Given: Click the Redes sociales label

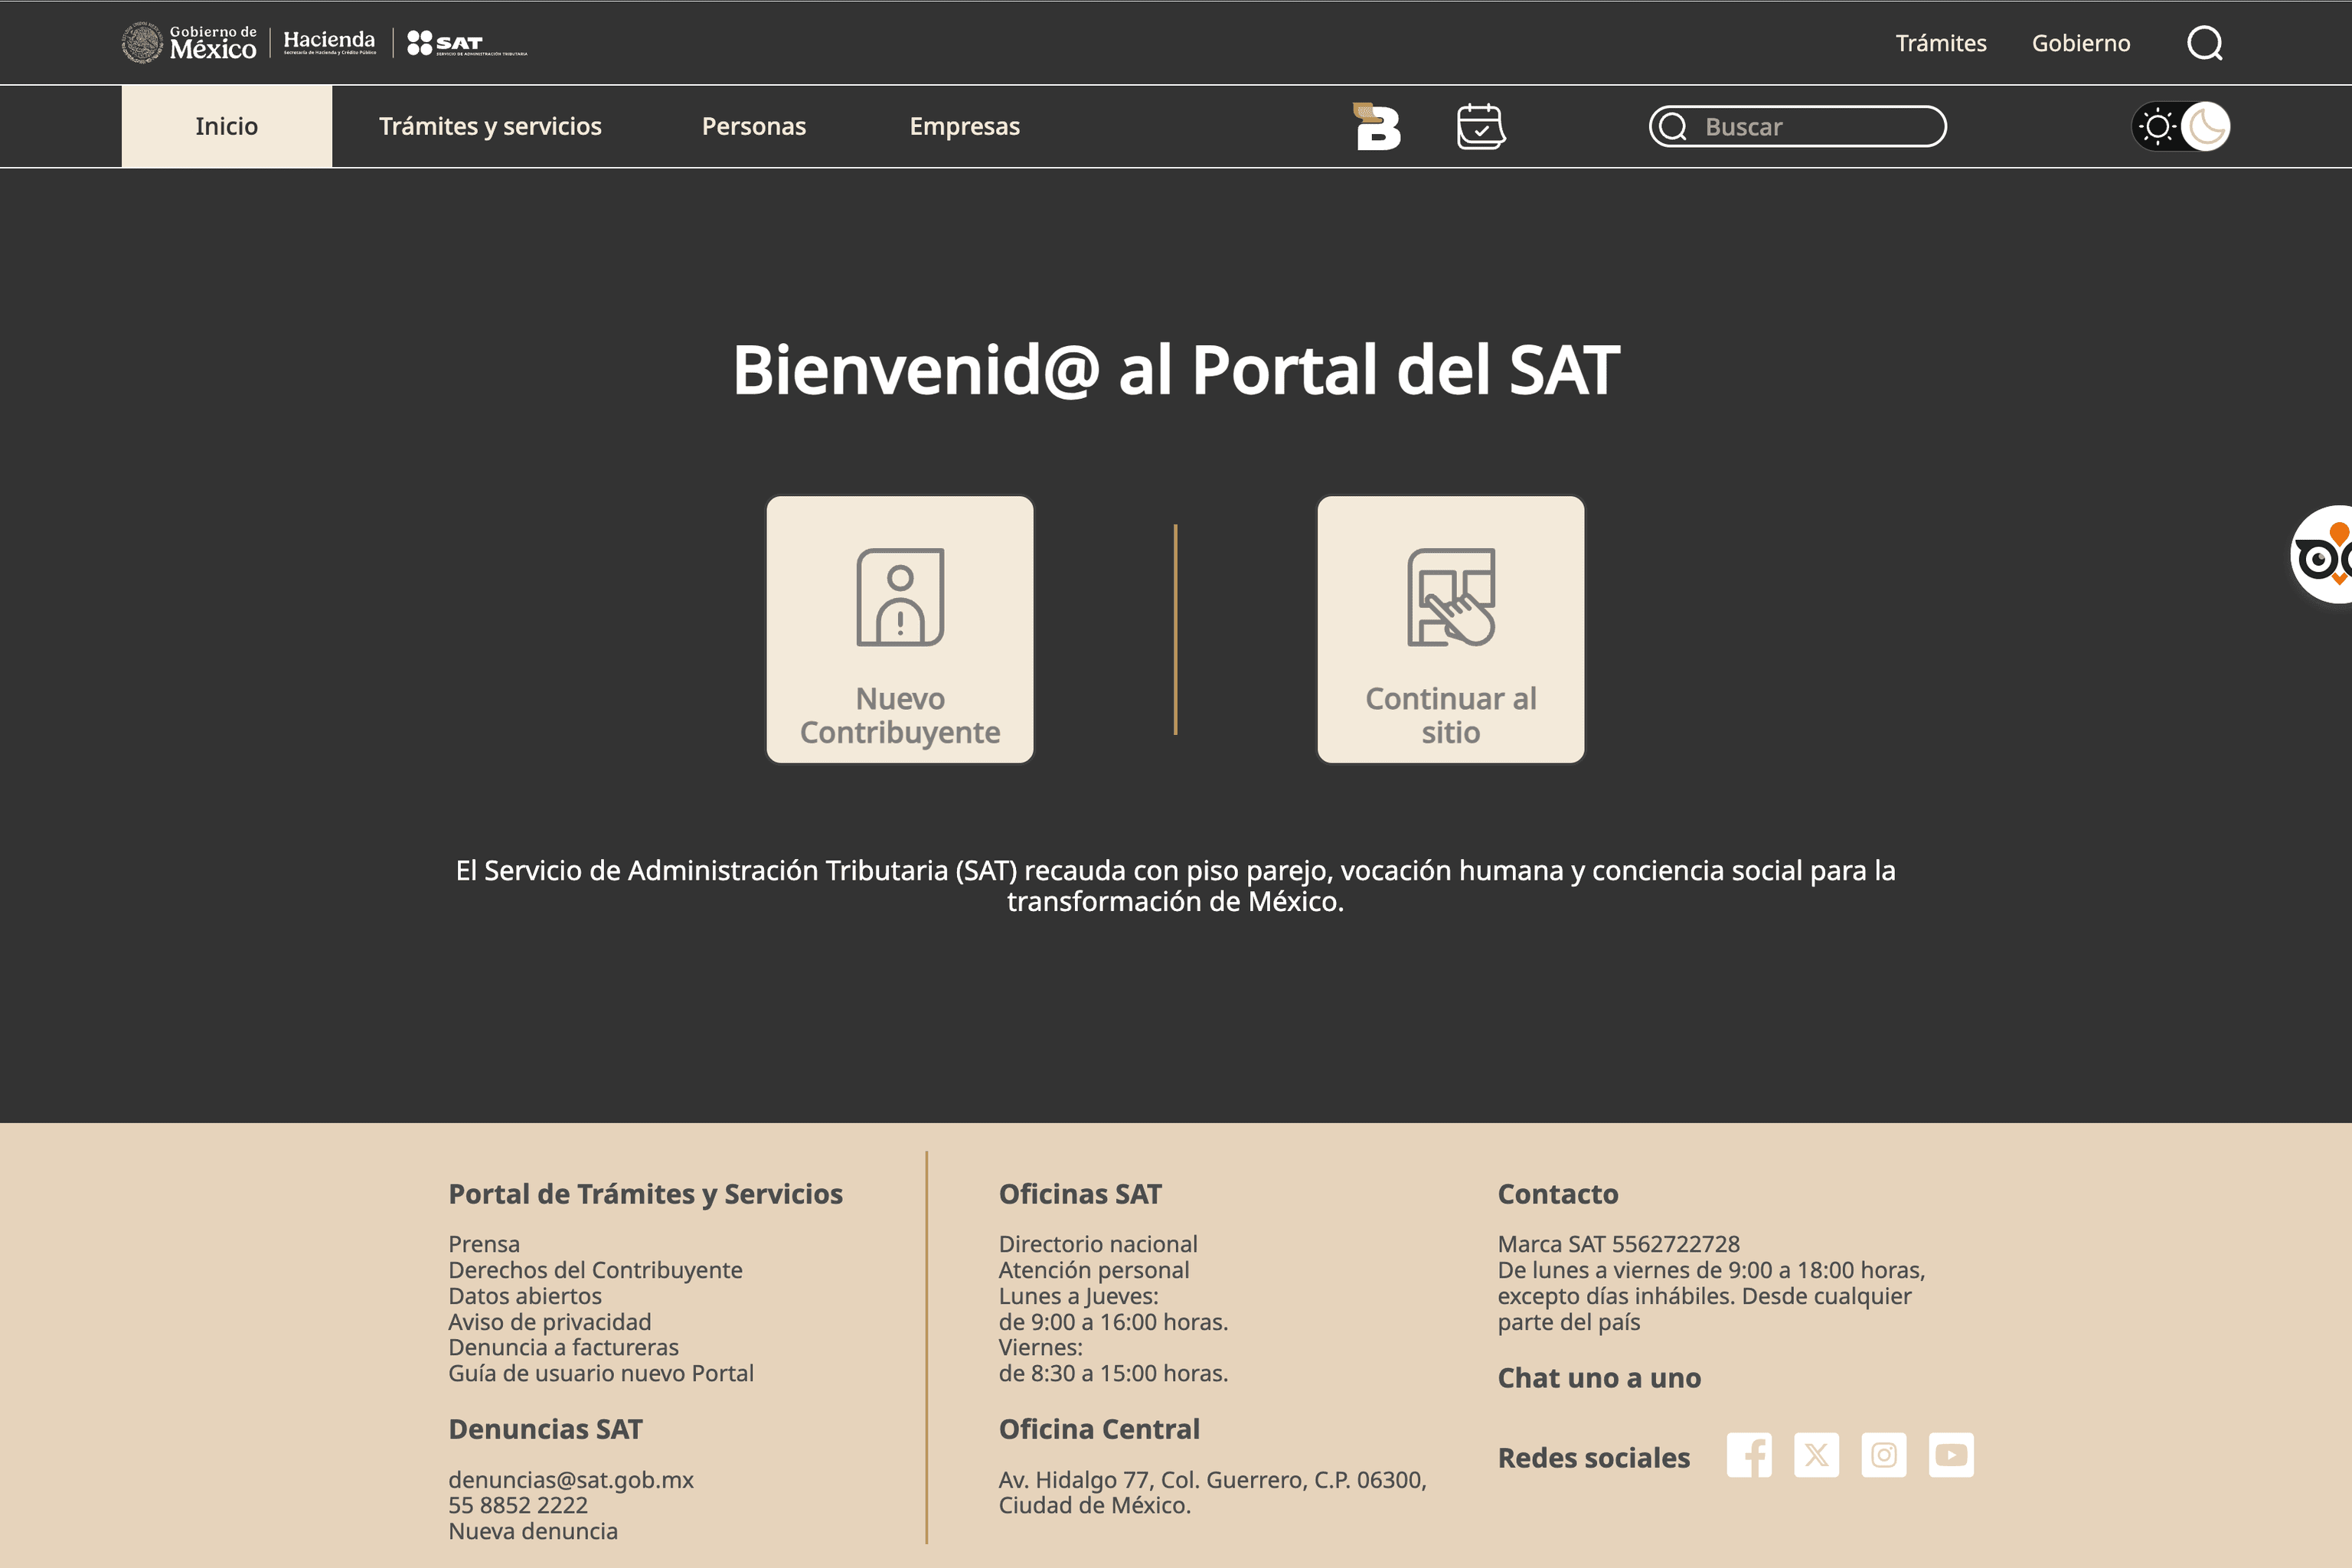Looking at the screenshot, I should pyautogui.click(x=1594, y=1458).
